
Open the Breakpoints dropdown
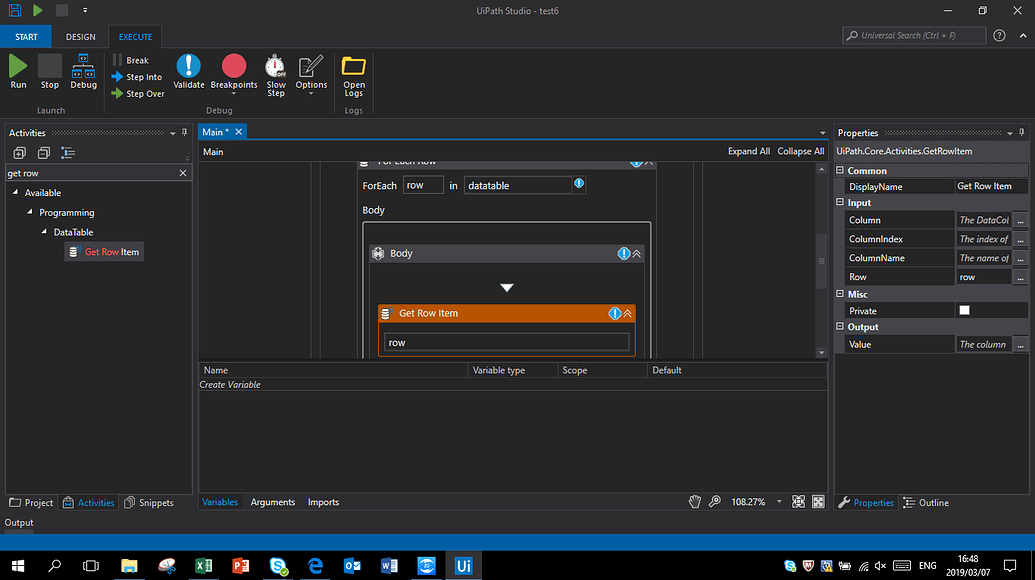click(x=233, y=94)
